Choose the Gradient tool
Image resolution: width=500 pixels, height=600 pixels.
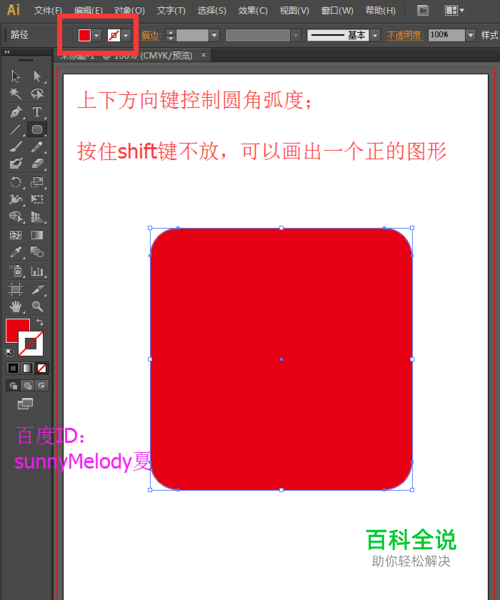[x=37, y=235]
